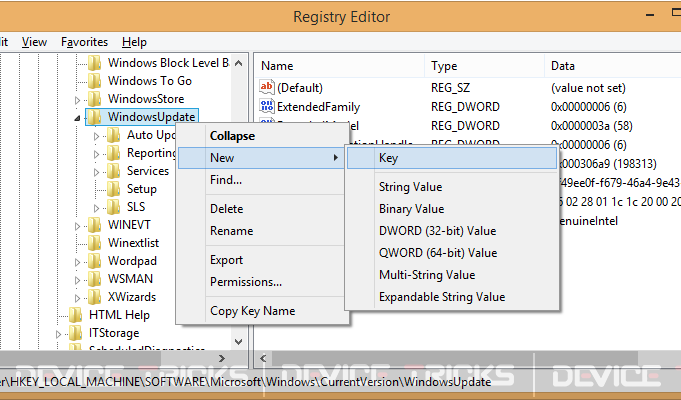The width and height of the screenshot is (681, 400).
Task: Select String Value in New submenu
Action: pos(452,187)
